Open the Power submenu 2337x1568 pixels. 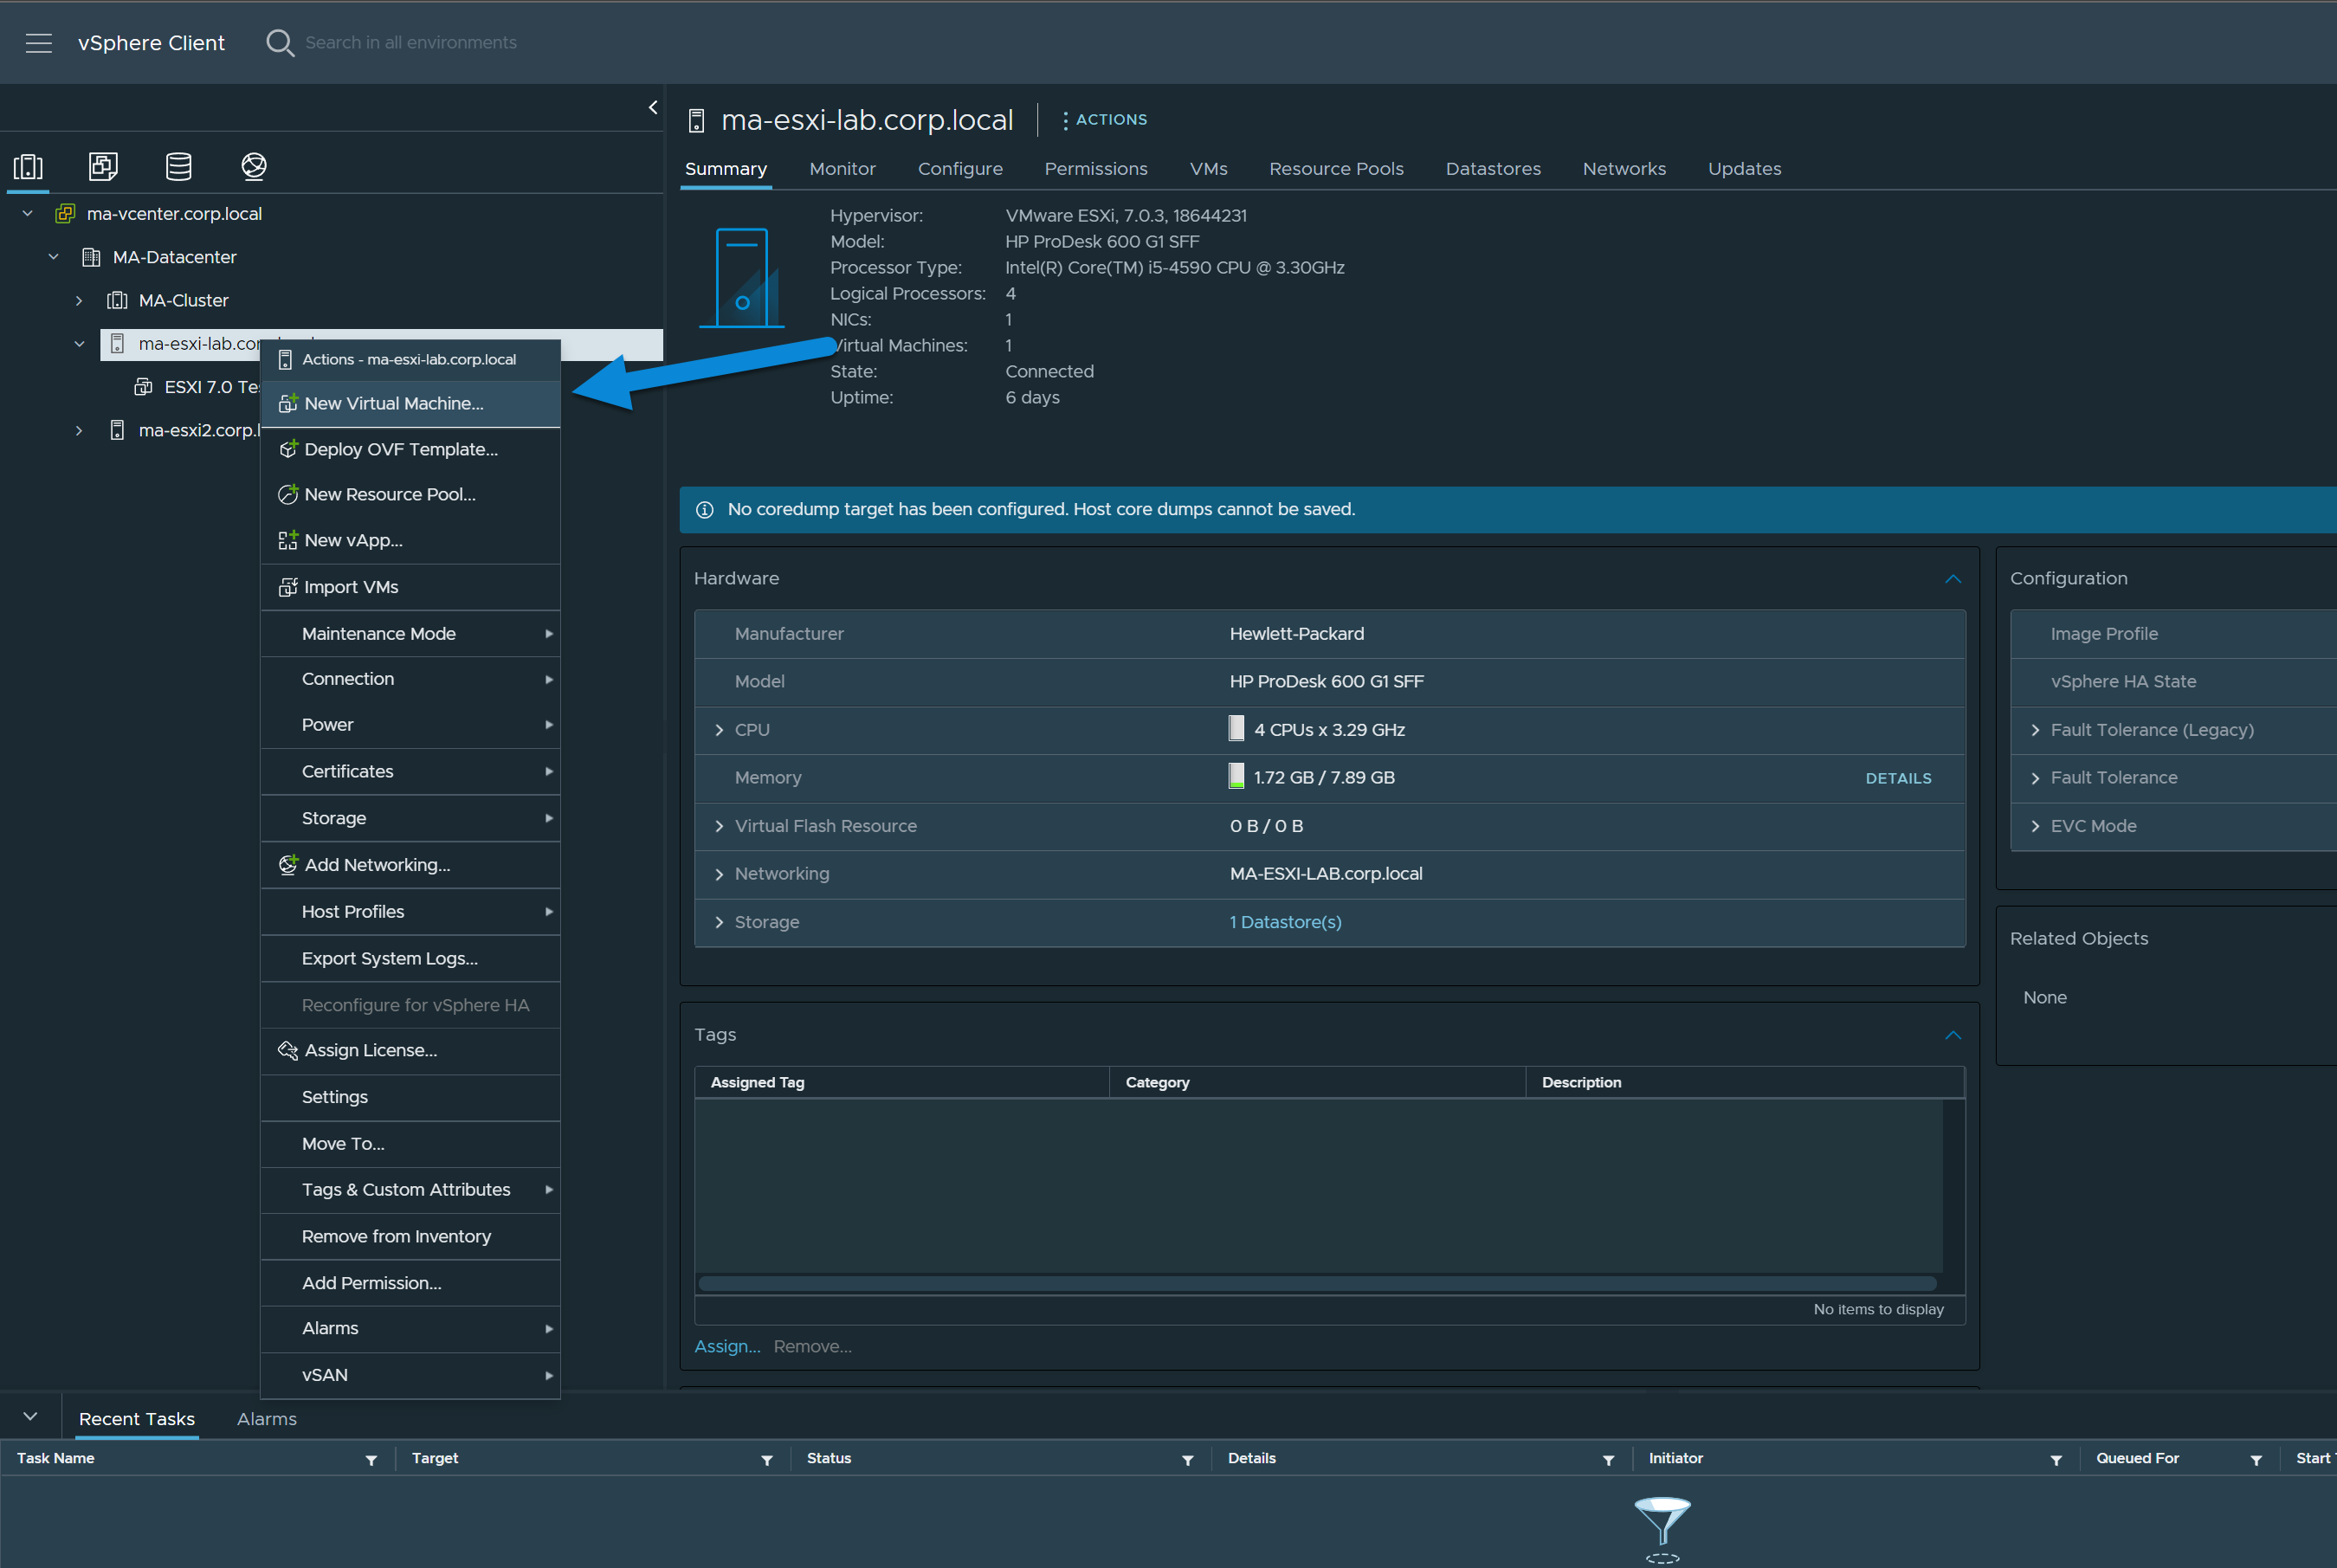point(410,725)
